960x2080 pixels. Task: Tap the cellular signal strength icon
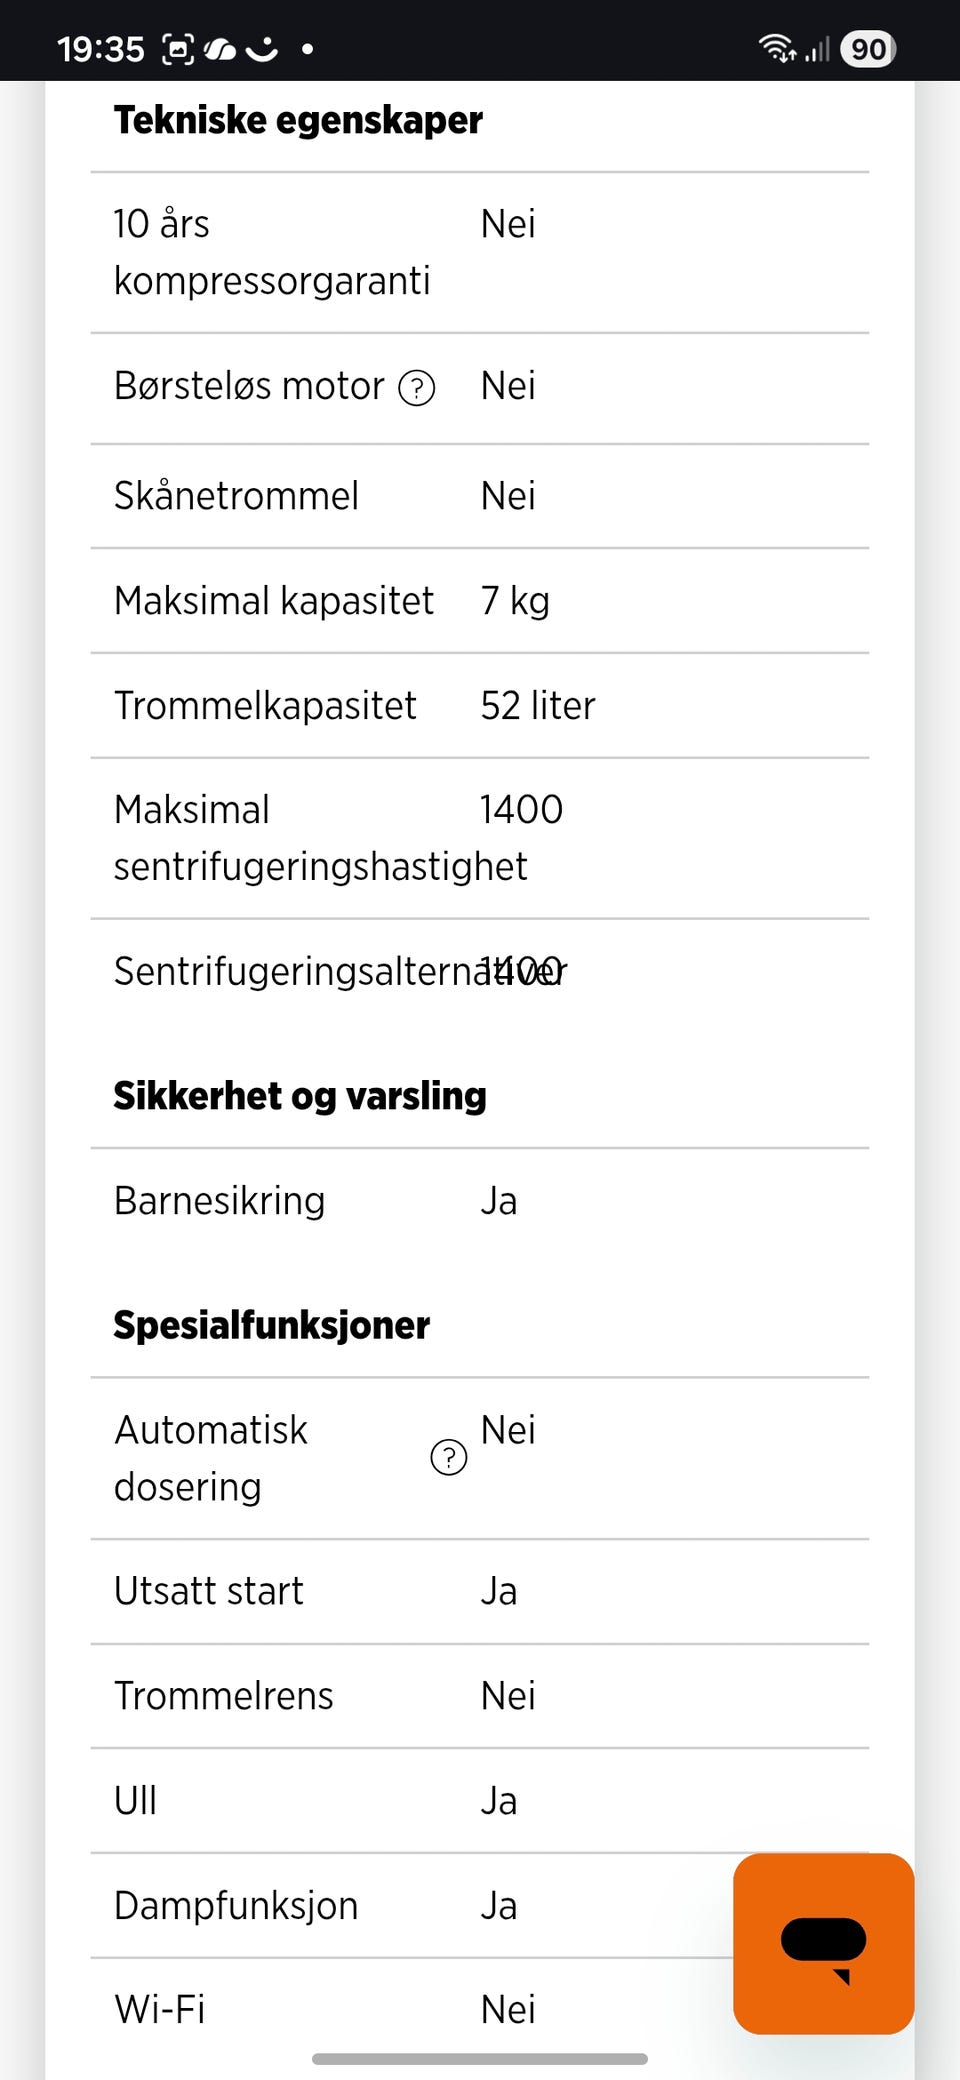coord(818,48)
